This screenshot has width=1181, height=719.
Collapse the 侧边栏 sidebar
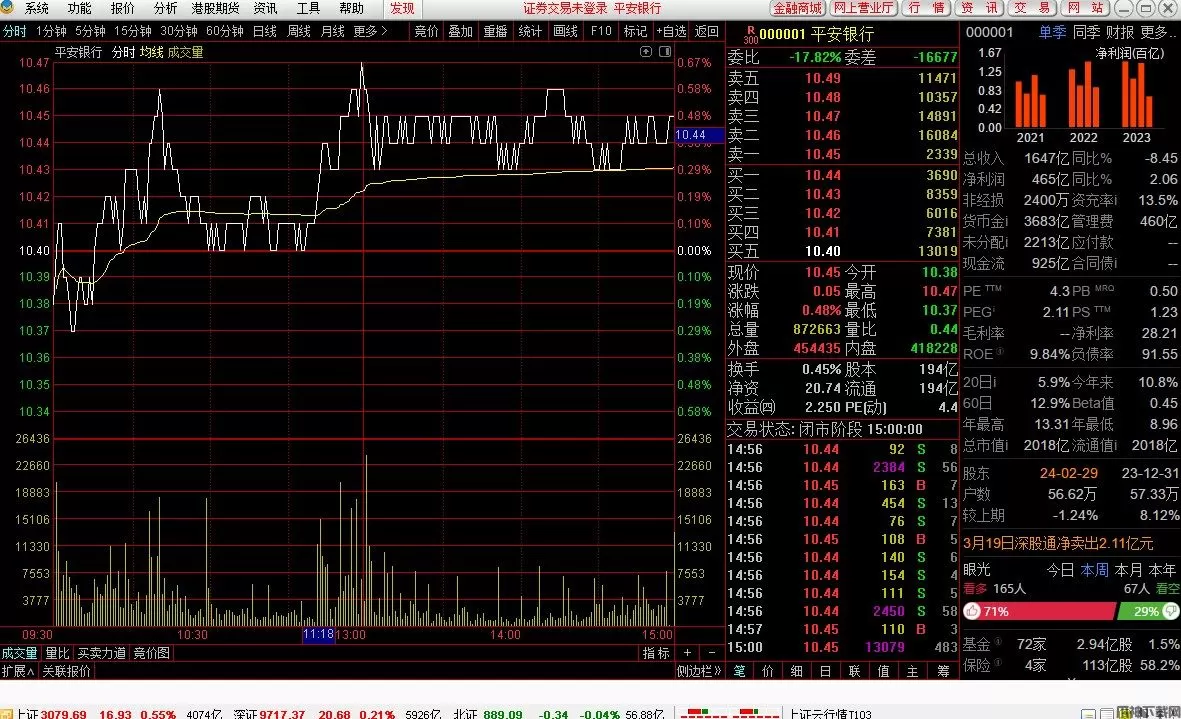(x=700, y=671)
